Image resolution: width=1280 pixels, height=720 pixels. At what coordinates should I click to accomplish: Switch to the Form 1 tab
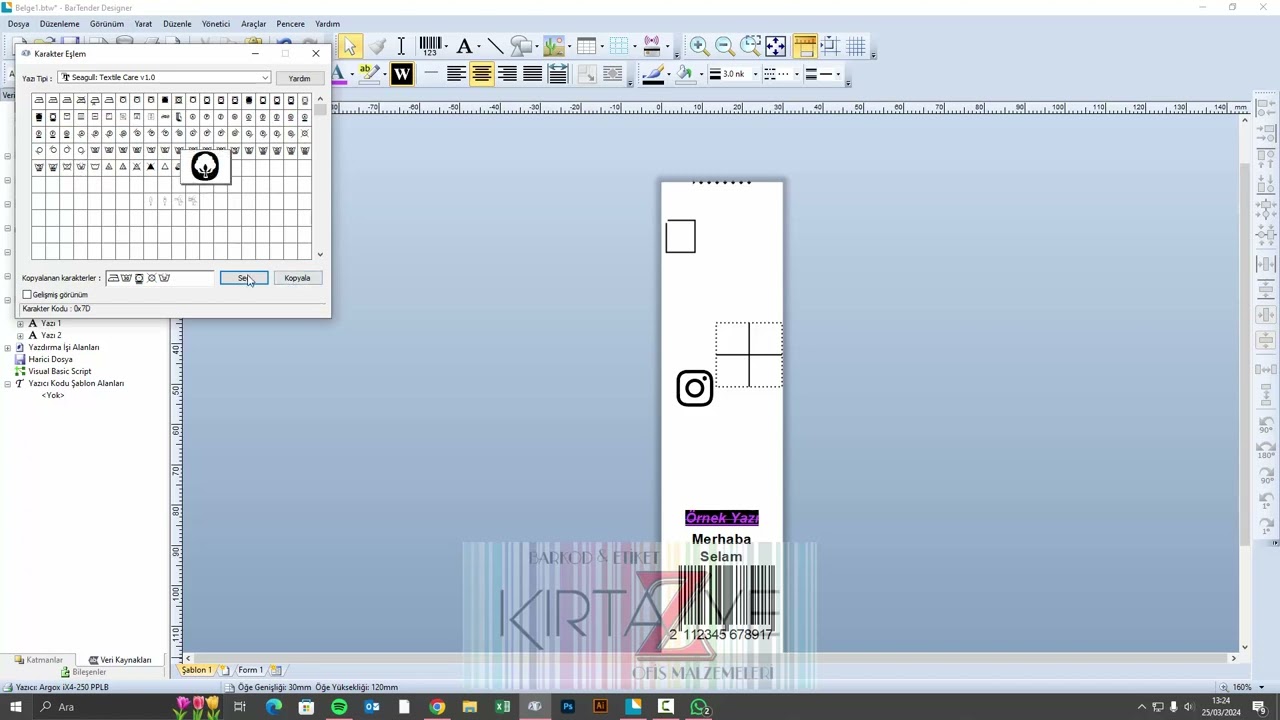(250, 670)
